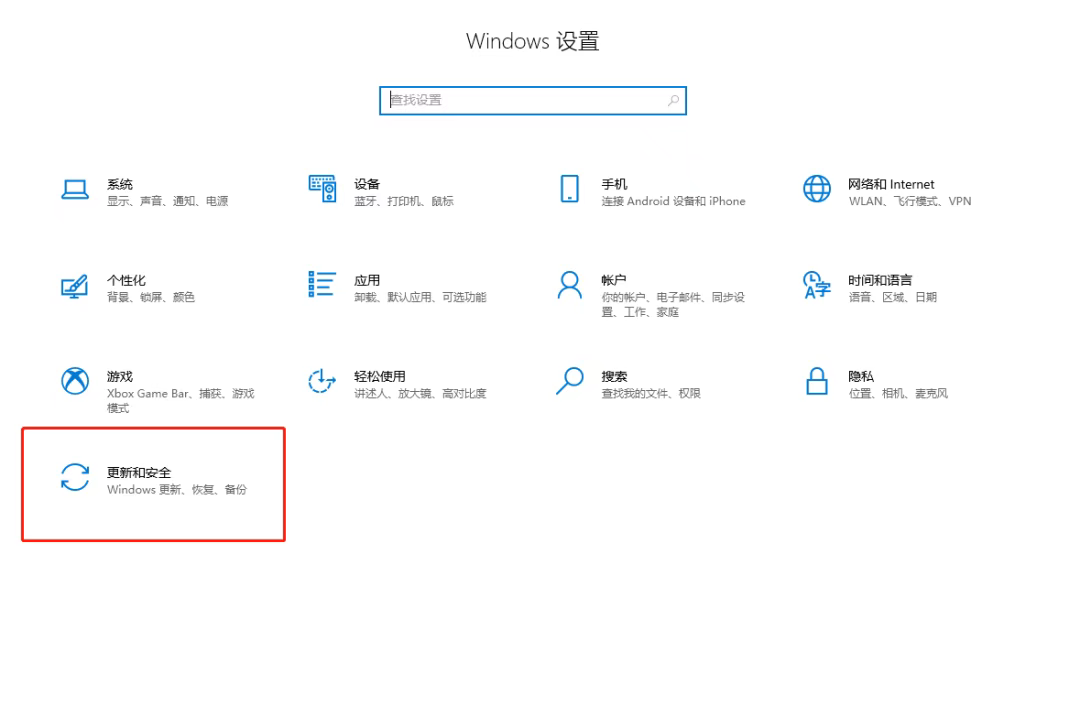Click the text 查找我的文件、权限
Screen dimensions: 1080x717
pyautogui.click(x=651, y=394)
